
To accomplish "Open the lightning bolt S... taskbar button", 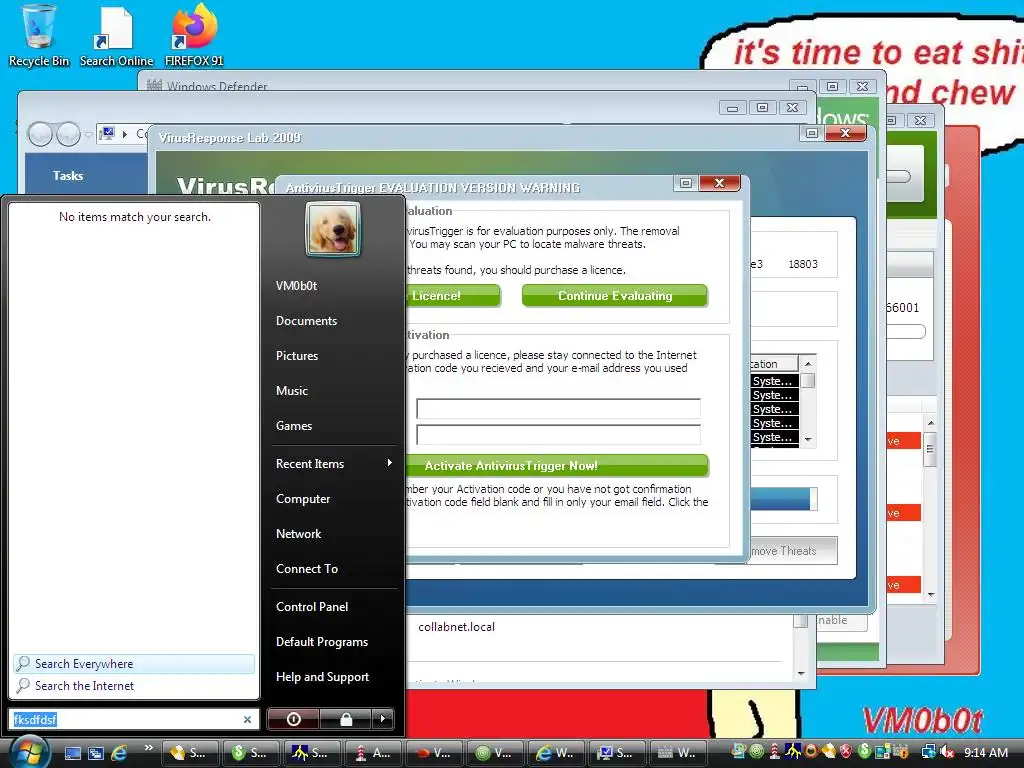I will tap(312, 753).
